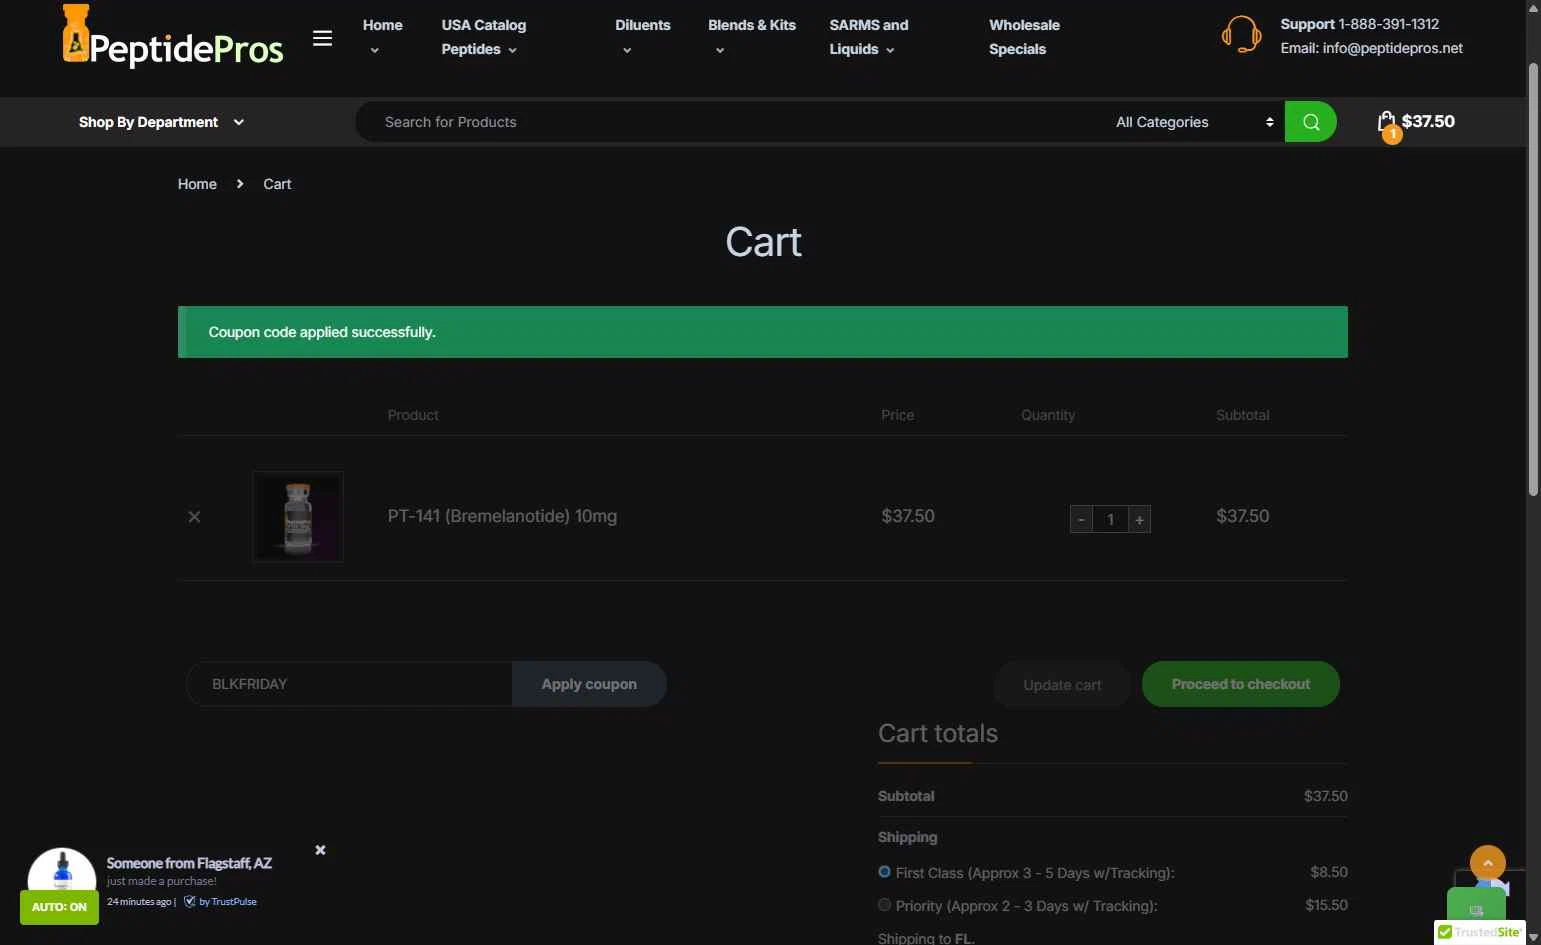Viewport: 1541px width, 945px height.
Task: Click the Cart totals heading
Action: tap(938, 733)
